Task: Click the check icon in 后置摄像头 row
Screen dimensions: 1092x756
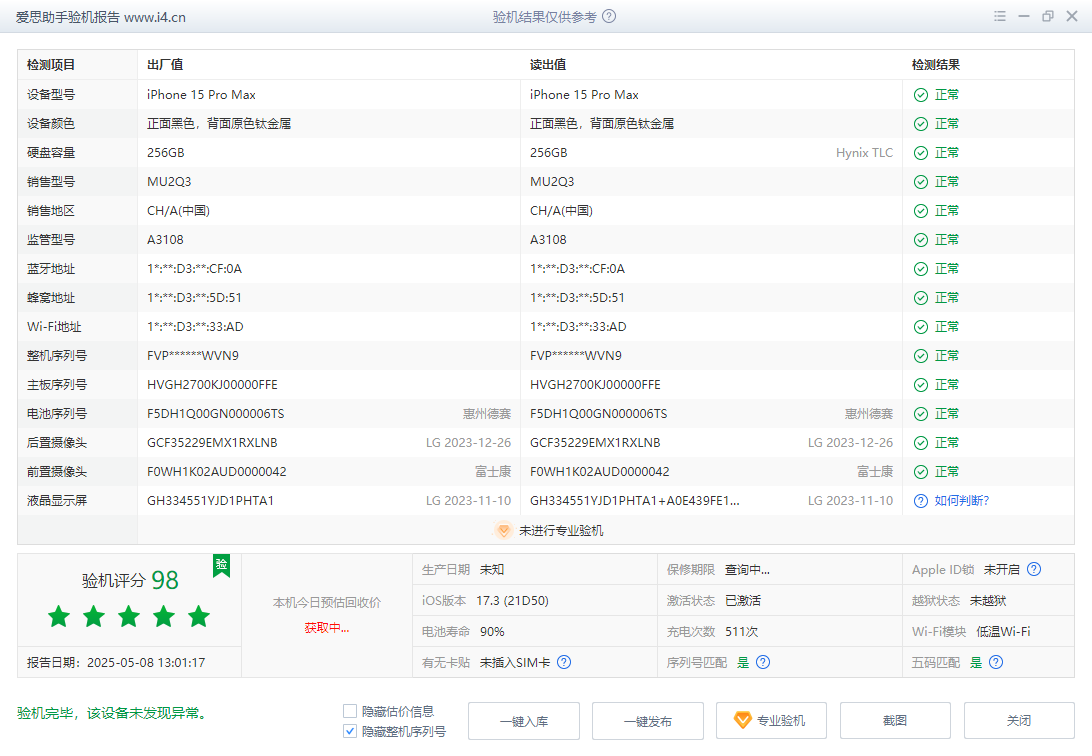Action: [x=921, y=443]
